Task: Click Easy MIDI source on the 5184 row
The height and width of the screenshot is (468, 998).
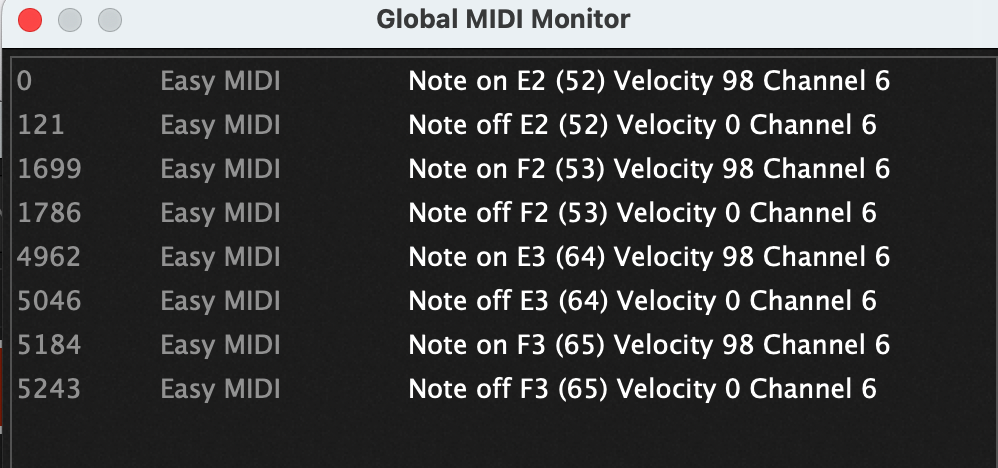Action: pos(220,344)
